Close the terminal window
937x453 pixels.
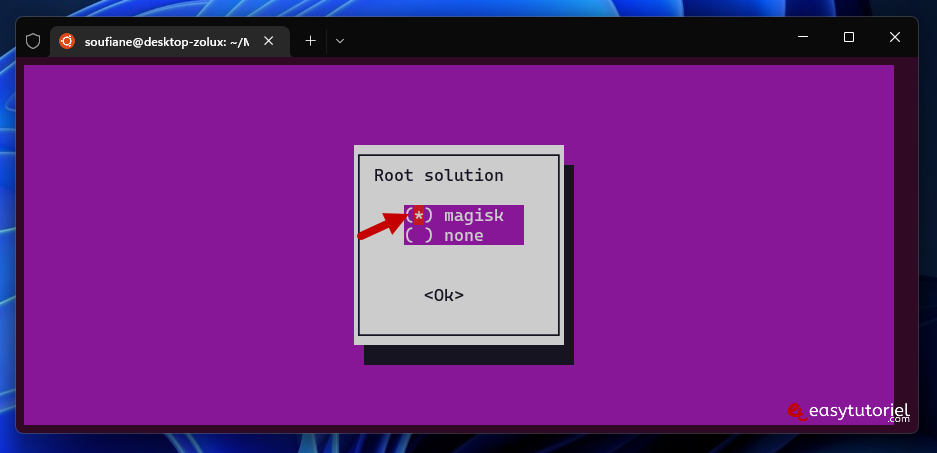895,37
